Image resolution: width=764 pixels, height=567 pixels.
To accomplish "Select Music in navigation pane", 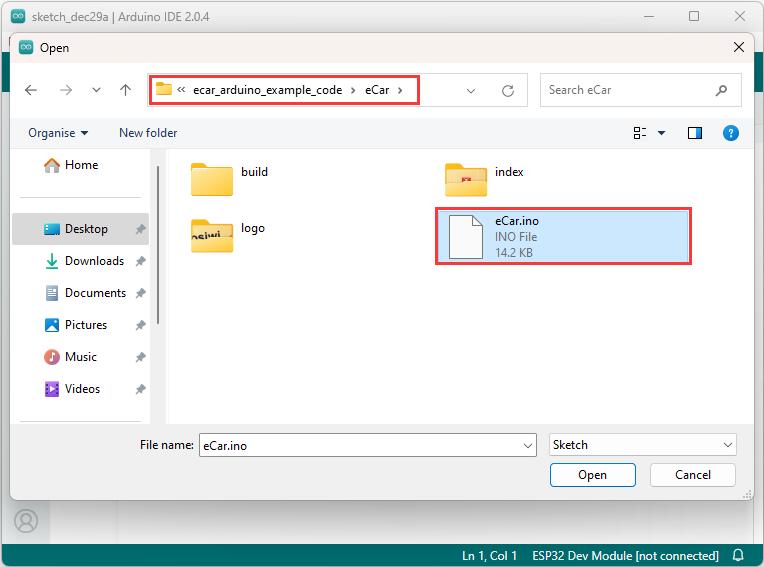I will coord(70,357).
